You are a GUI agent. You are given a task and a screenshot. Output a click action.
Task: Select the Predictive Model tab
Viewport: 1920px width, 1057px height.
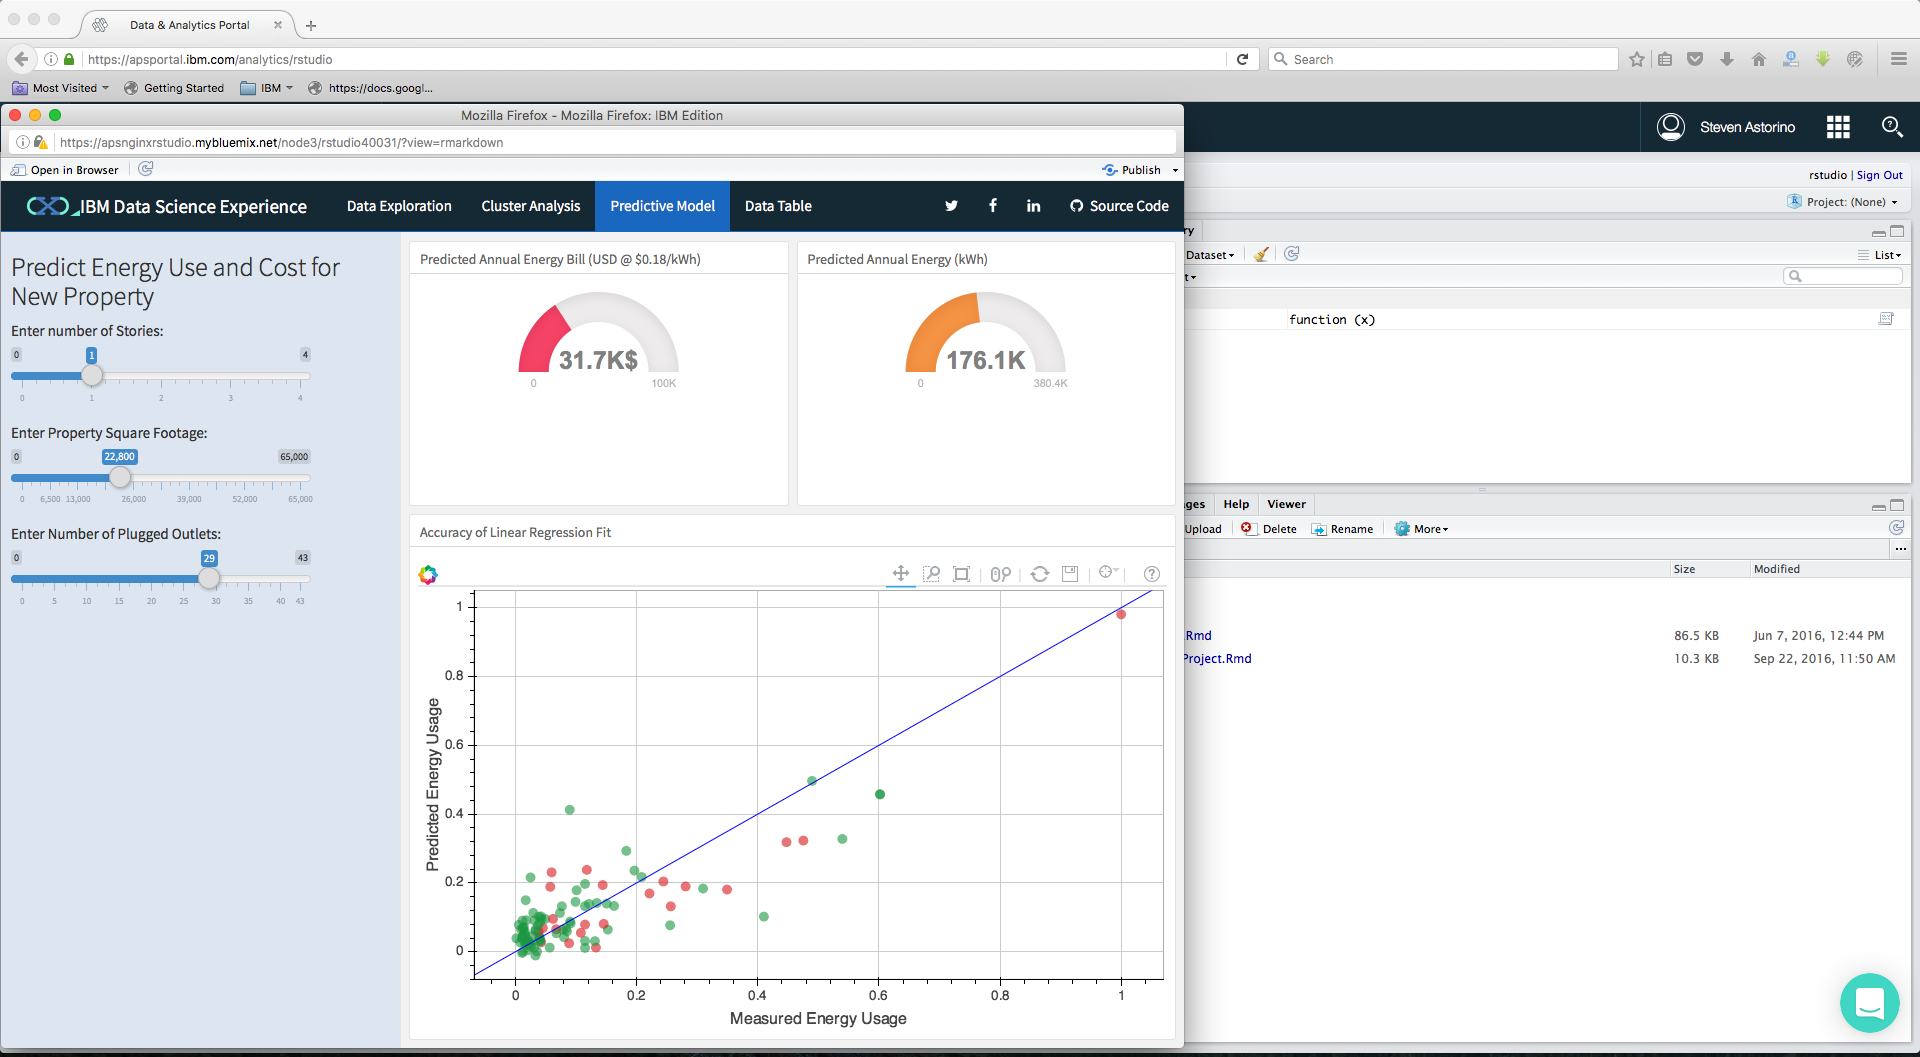tap(663, 206)
